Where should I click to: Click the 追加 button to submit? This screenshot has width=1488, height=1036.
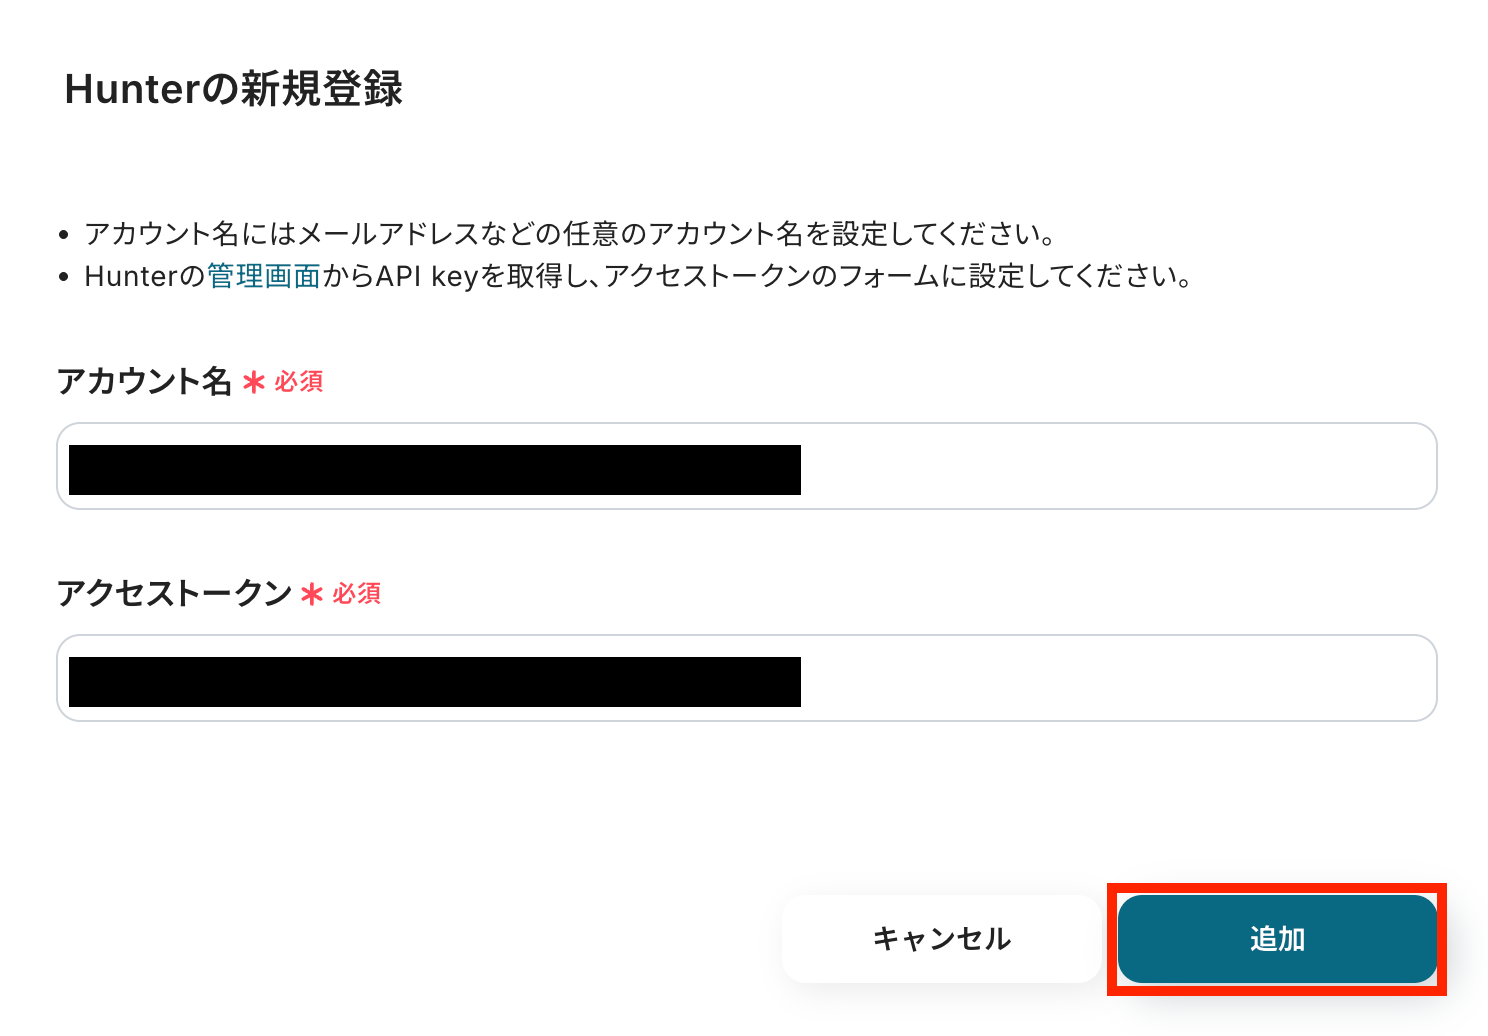click(x=1277, y=938)
